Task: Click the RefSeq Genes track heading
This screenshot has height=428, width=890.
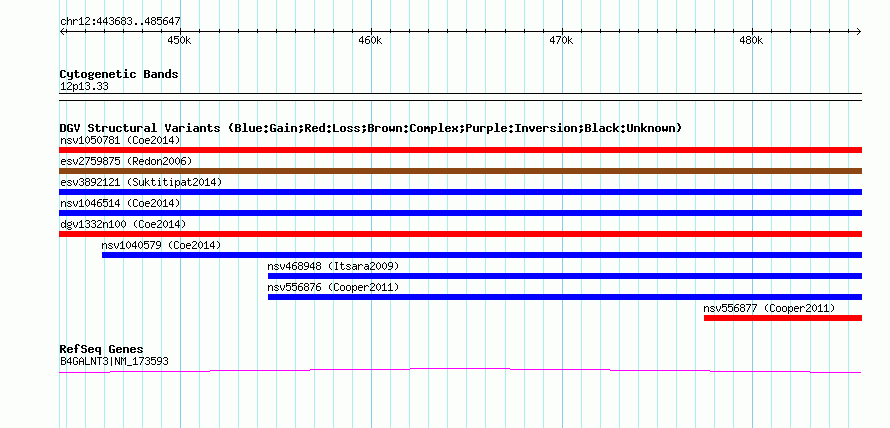Action: coord(102,349)
